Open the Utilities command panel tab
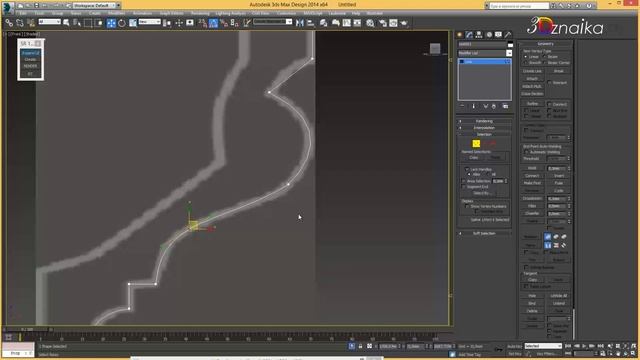The width and height of the screenshot is (640, 360). click(508, 35)
